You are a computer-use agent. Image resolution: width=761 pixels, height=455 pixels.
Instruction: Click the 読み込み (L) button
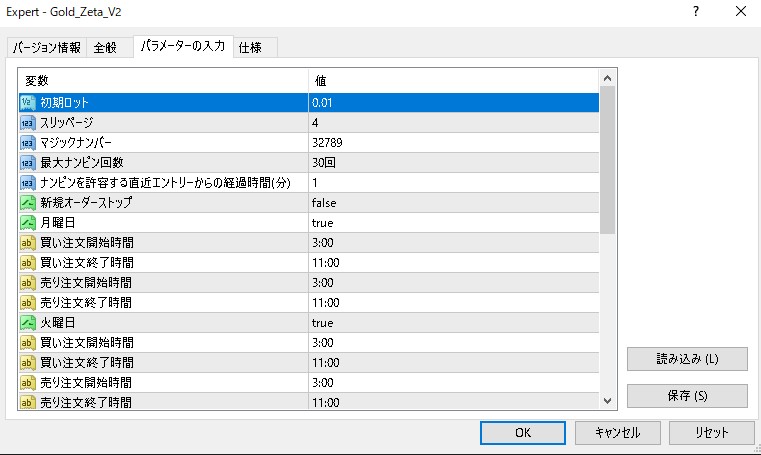click(x=687, y=359)
